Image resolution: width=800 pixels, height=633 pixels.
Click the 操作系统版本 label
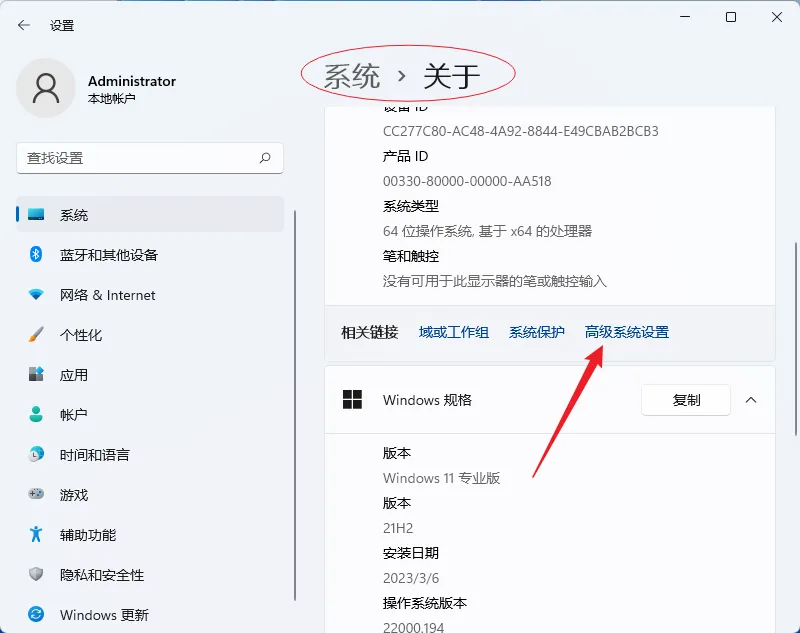click(424, 603)
